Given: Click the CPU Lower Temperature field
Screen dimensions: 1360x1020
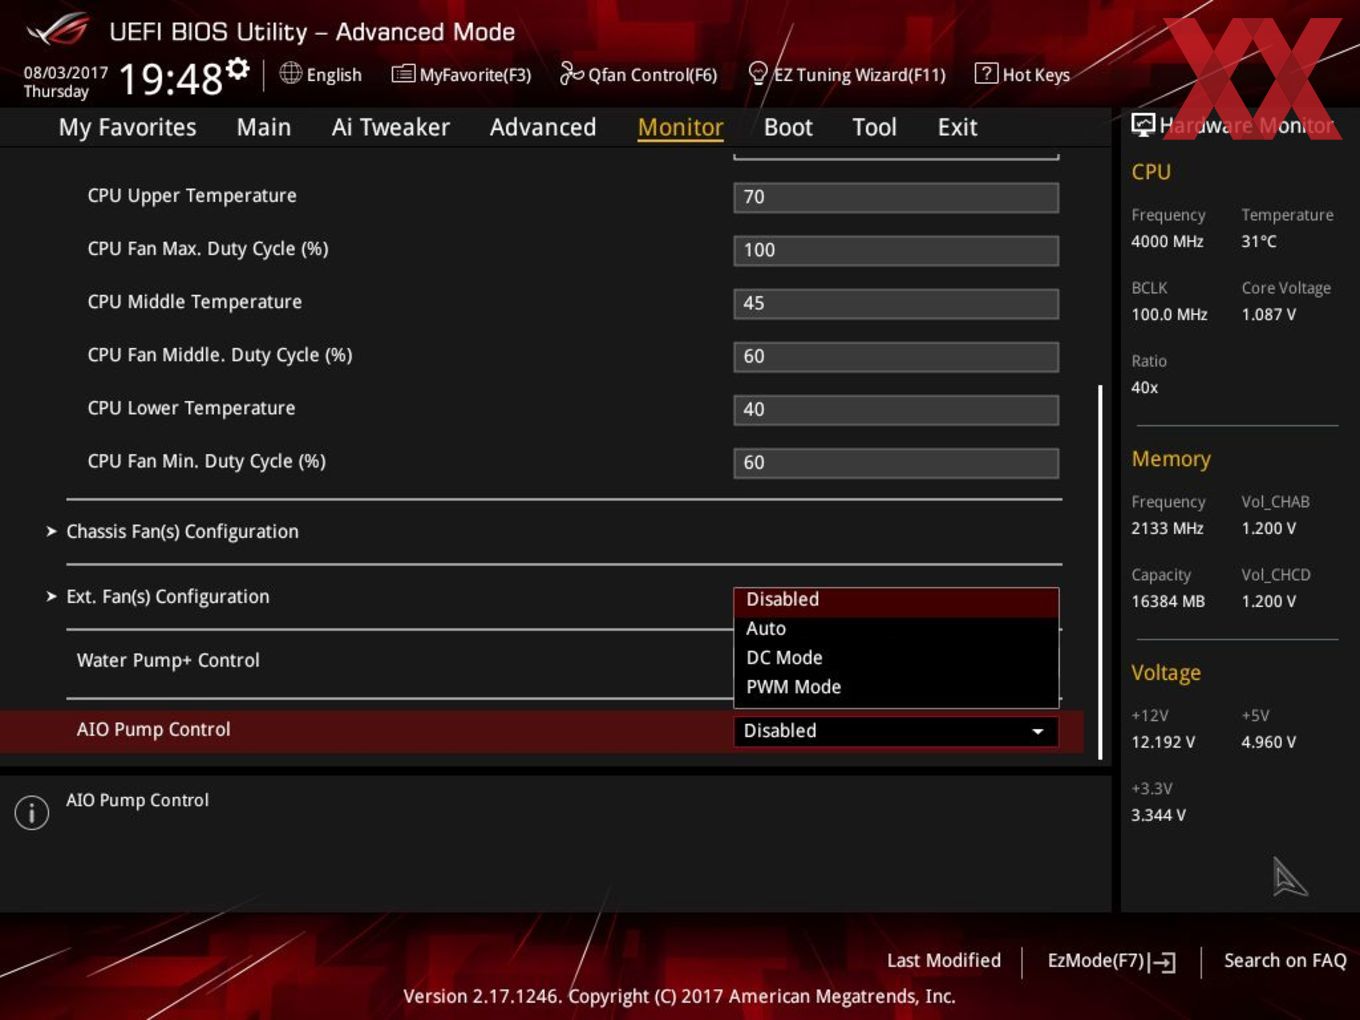Looking at the screenshot, I should [896, 409].
